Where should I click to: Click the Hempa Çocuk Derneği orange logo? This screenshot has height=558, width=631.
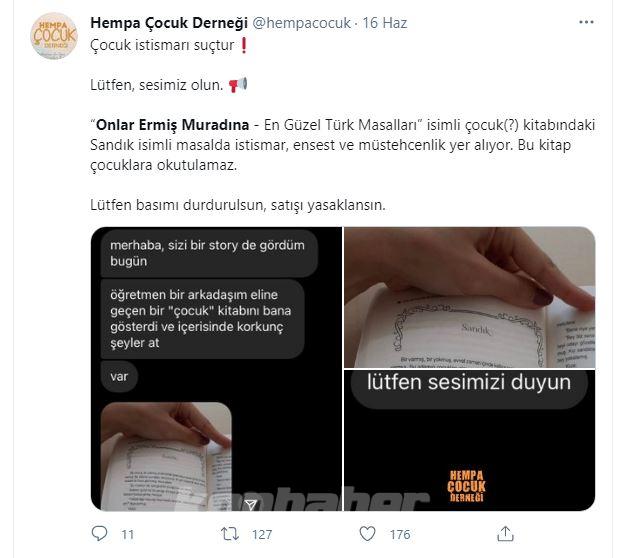tap(466, 486)
